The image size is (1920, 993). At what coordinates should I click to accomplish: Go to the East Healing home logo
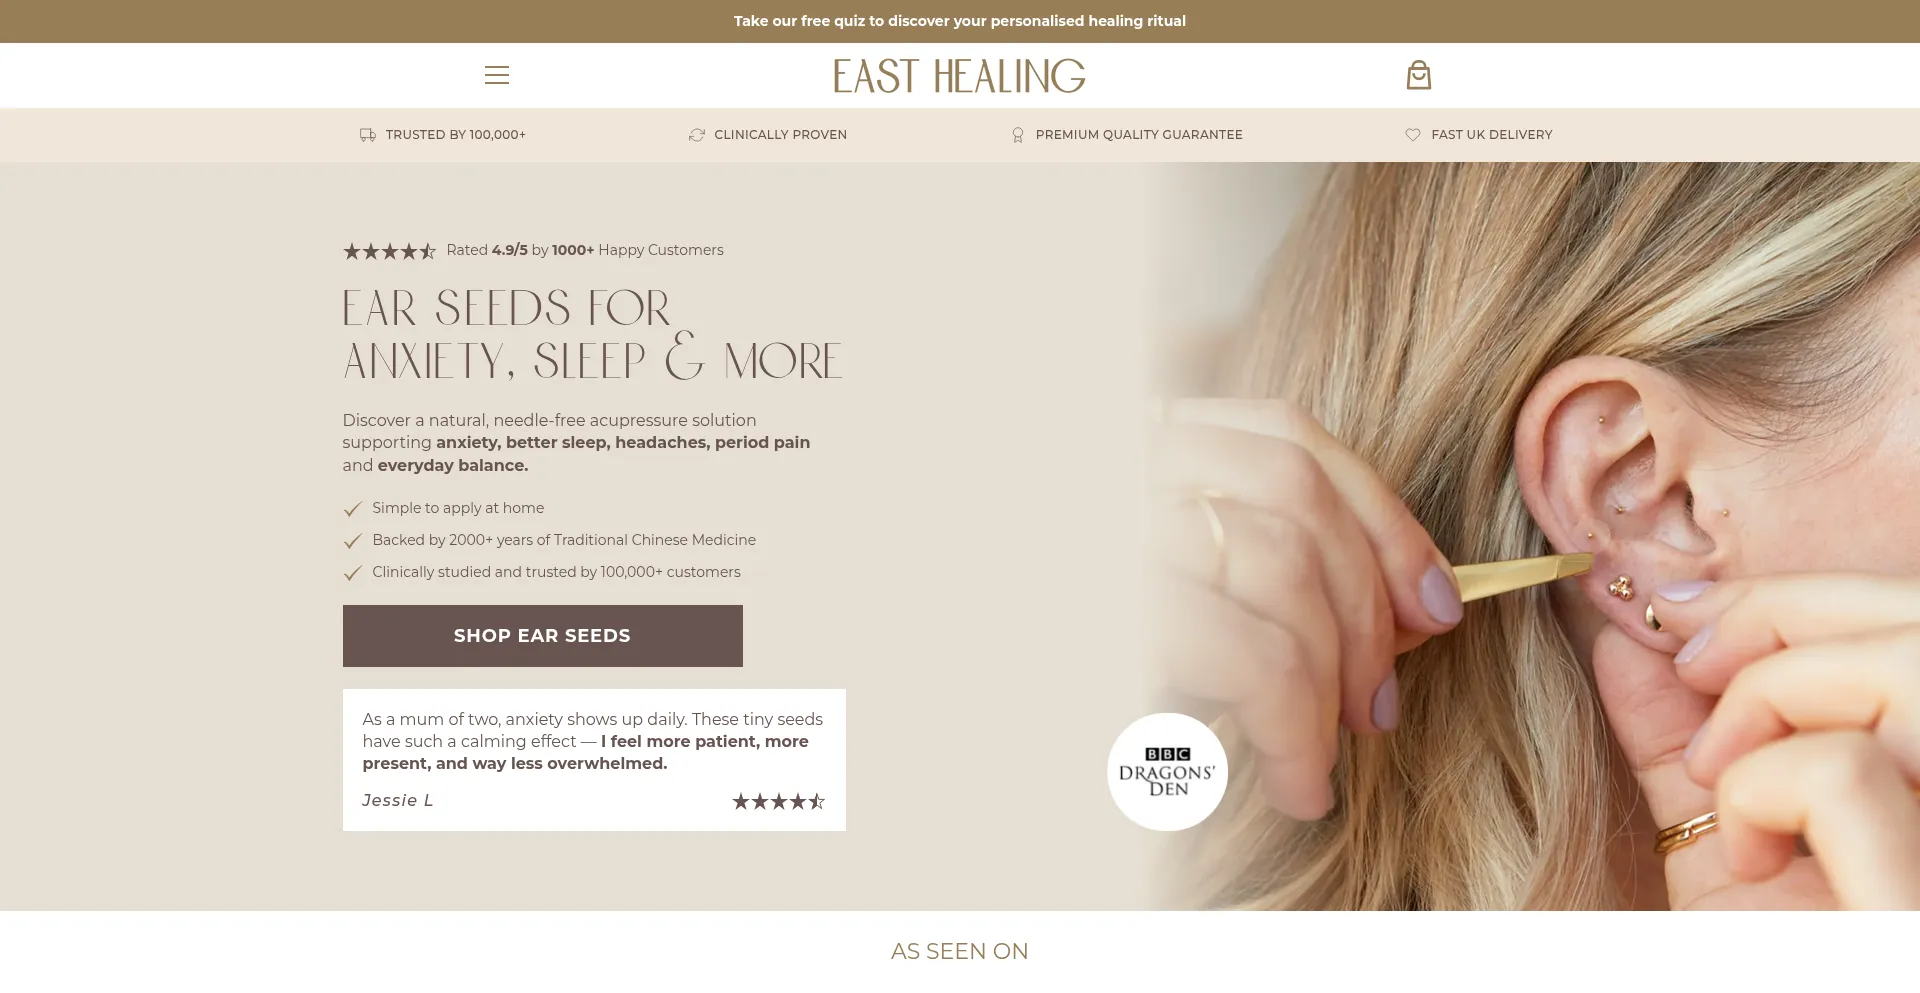[x=960, y=76]
